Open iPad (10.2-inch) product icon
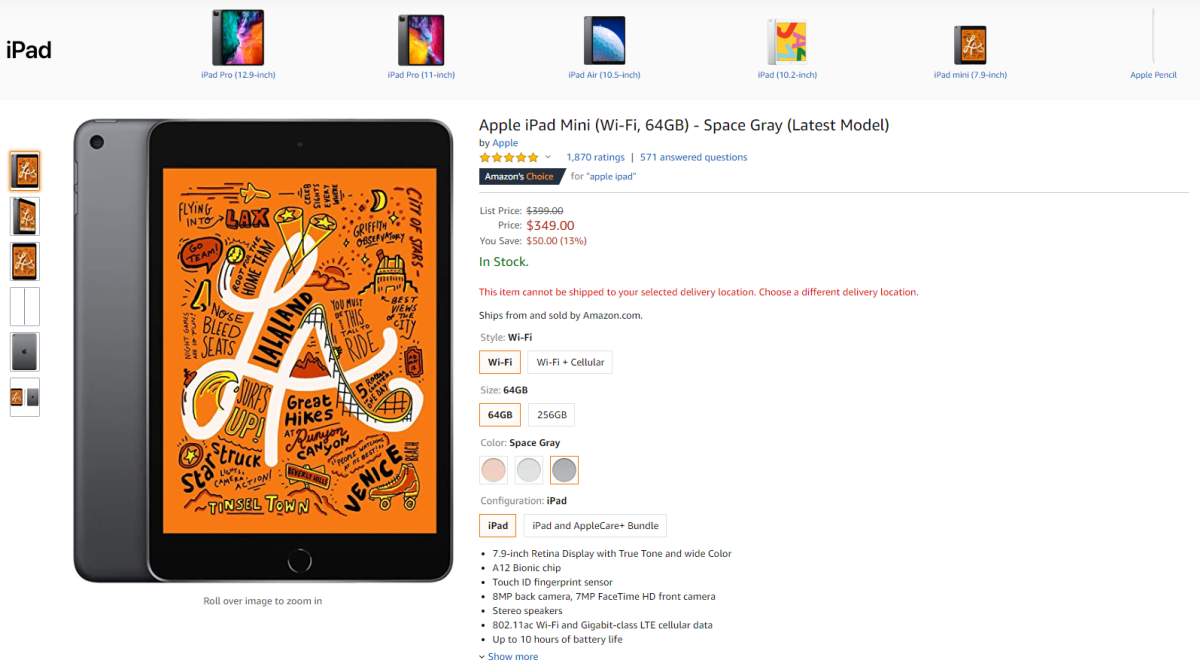 click(787, 42)
